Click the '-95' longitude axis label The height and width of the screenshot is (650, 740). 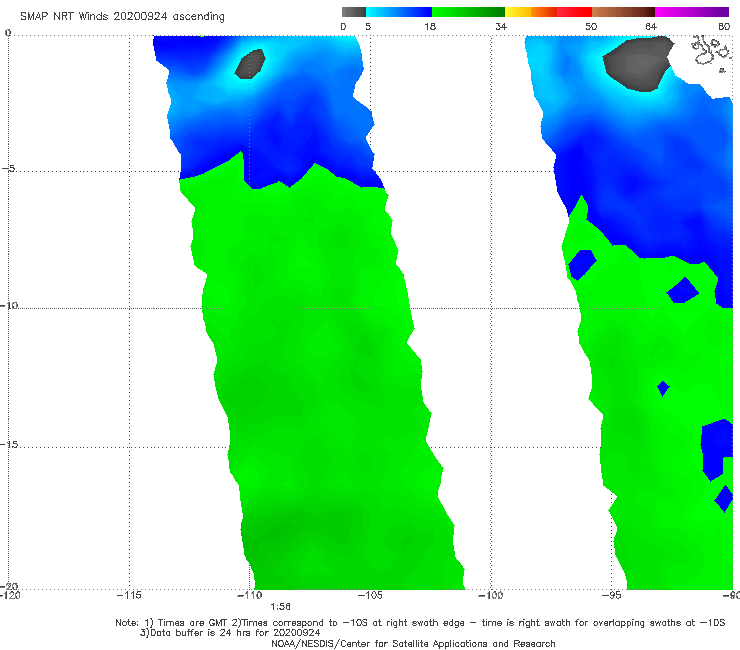point(611,595)
